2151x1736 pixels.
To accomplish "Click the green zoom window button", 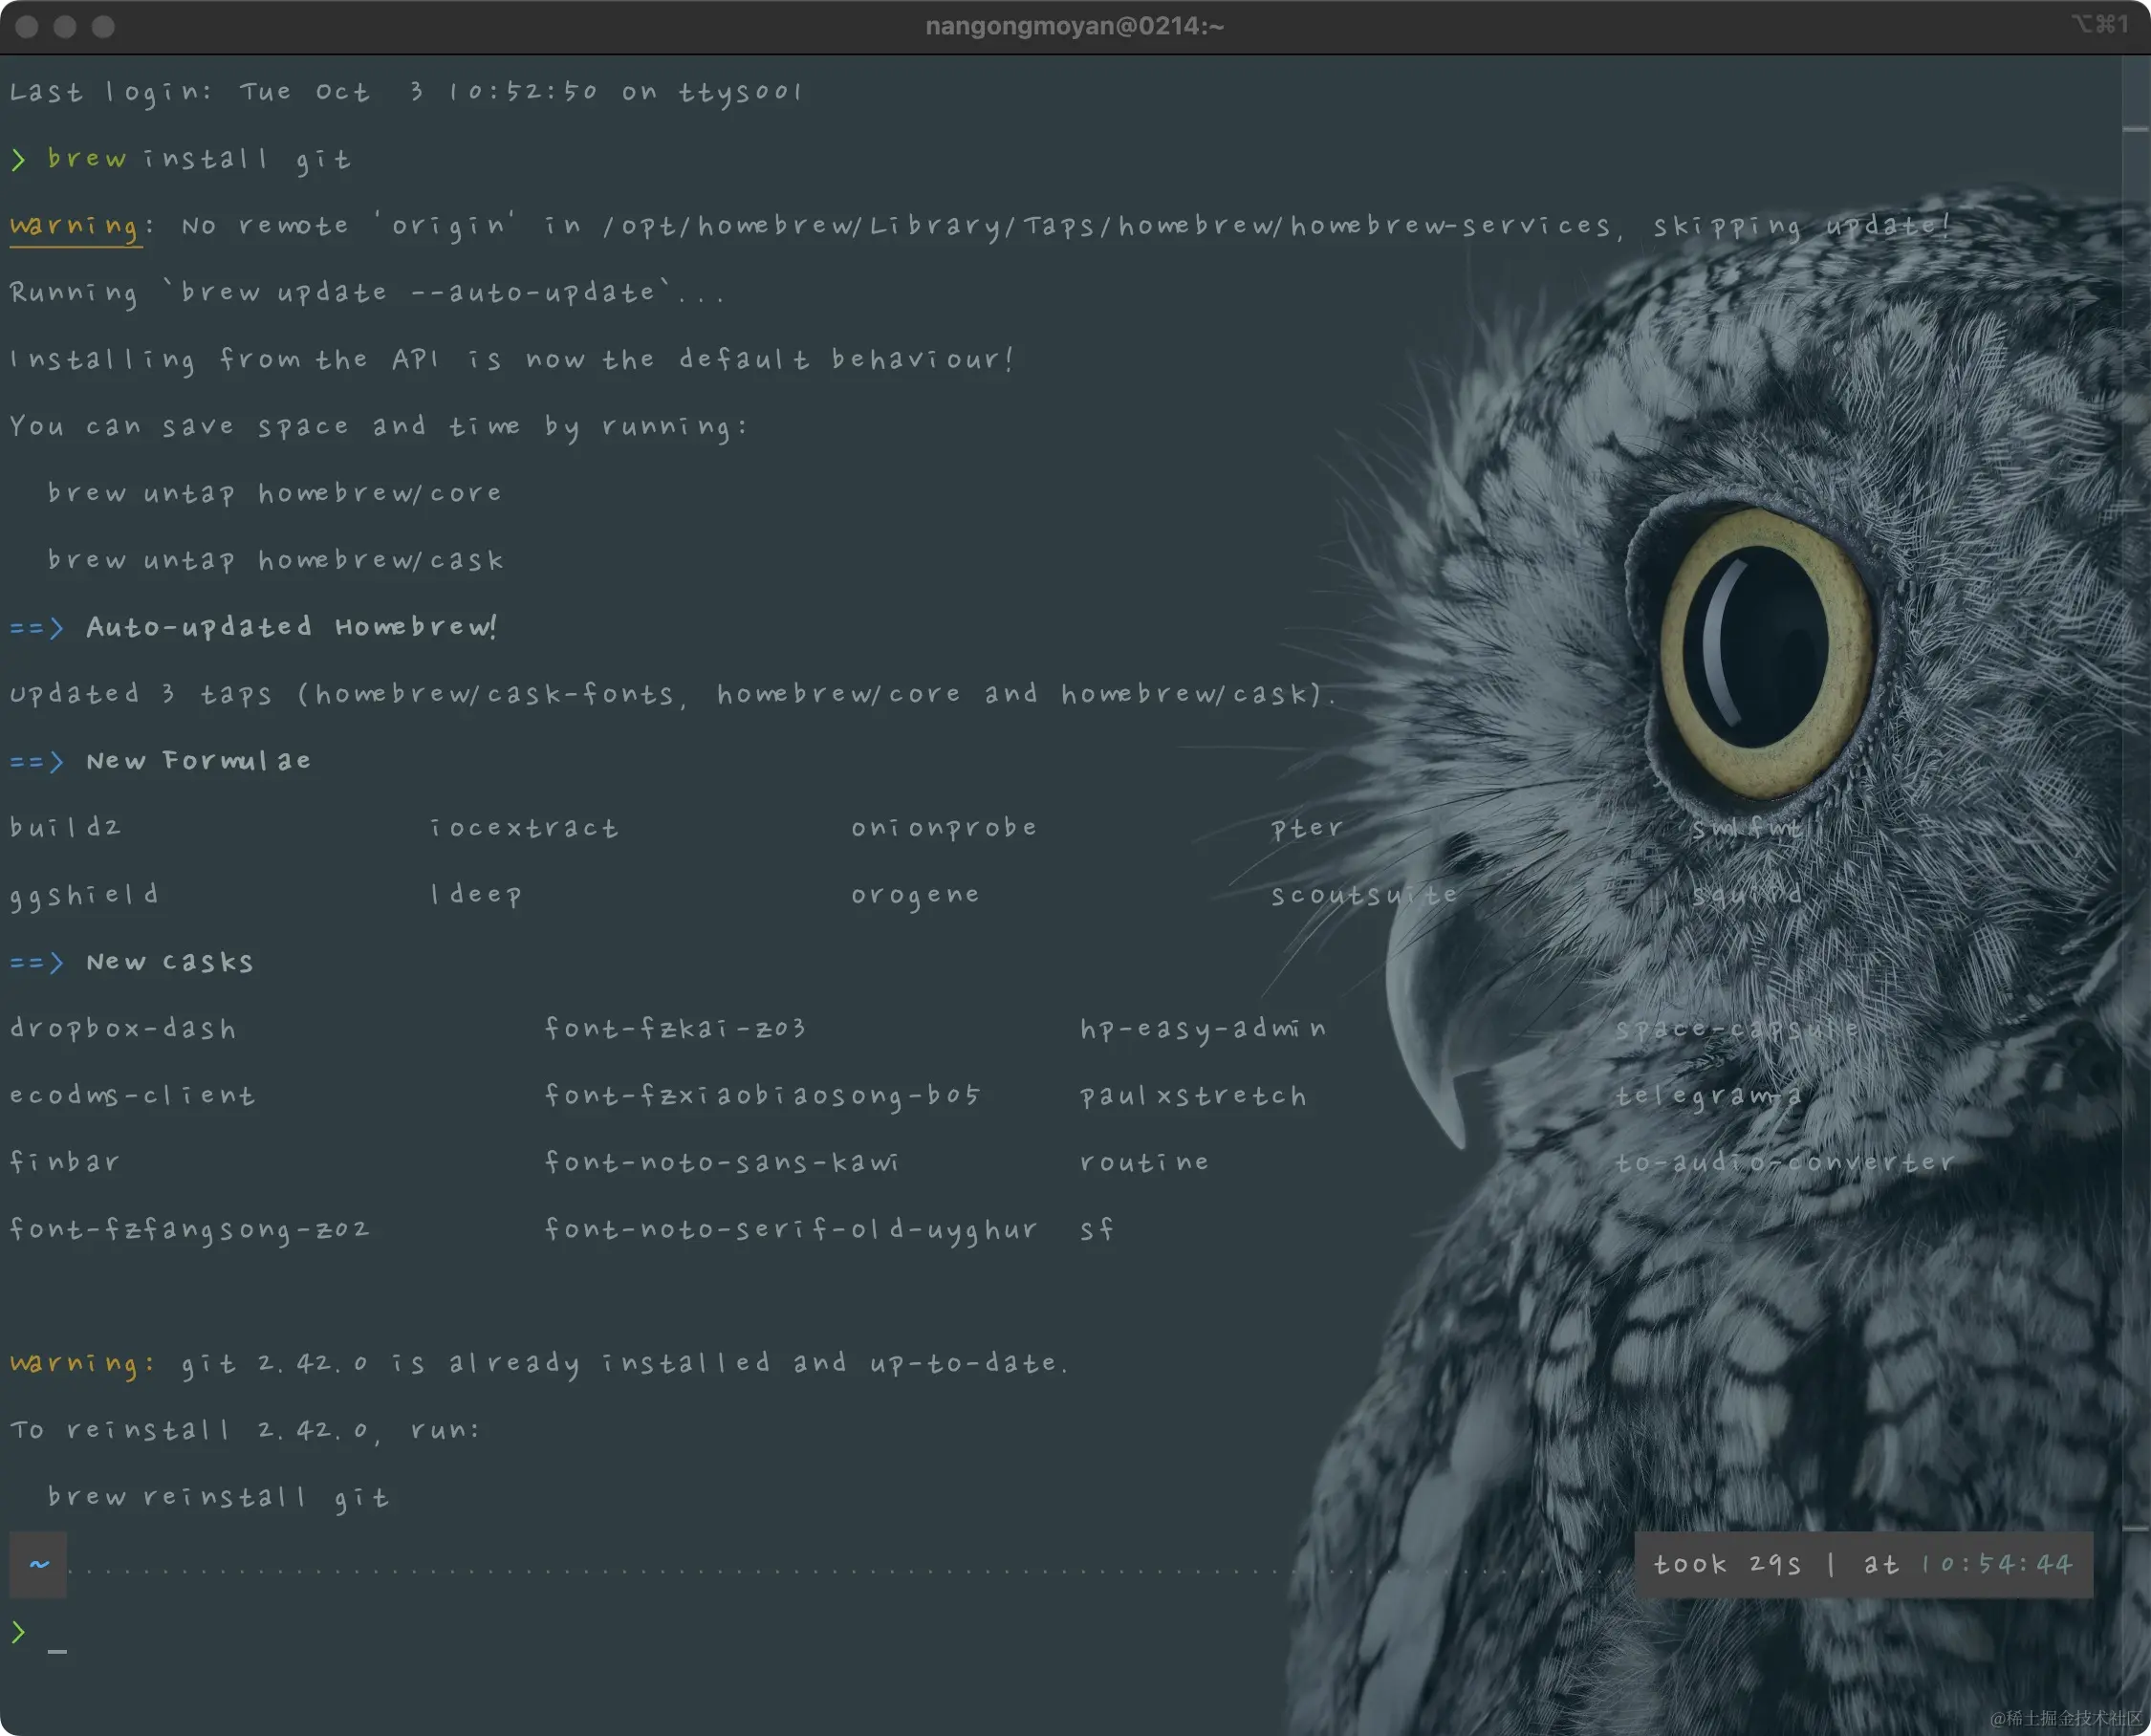I will pos(103,27).
